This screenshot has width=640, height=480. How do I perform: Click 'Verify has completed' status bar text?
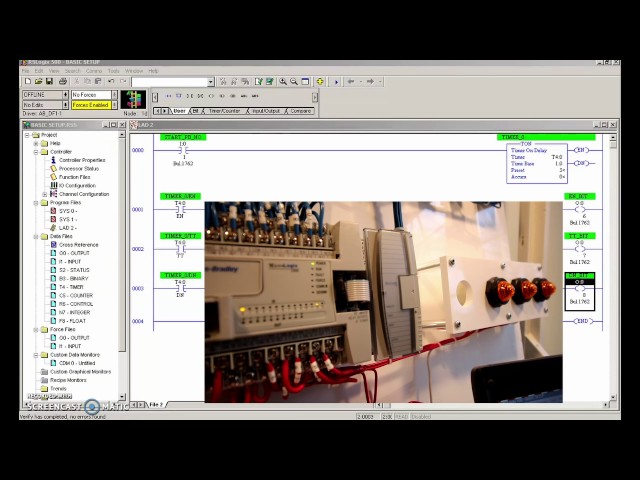coord(62,417)
